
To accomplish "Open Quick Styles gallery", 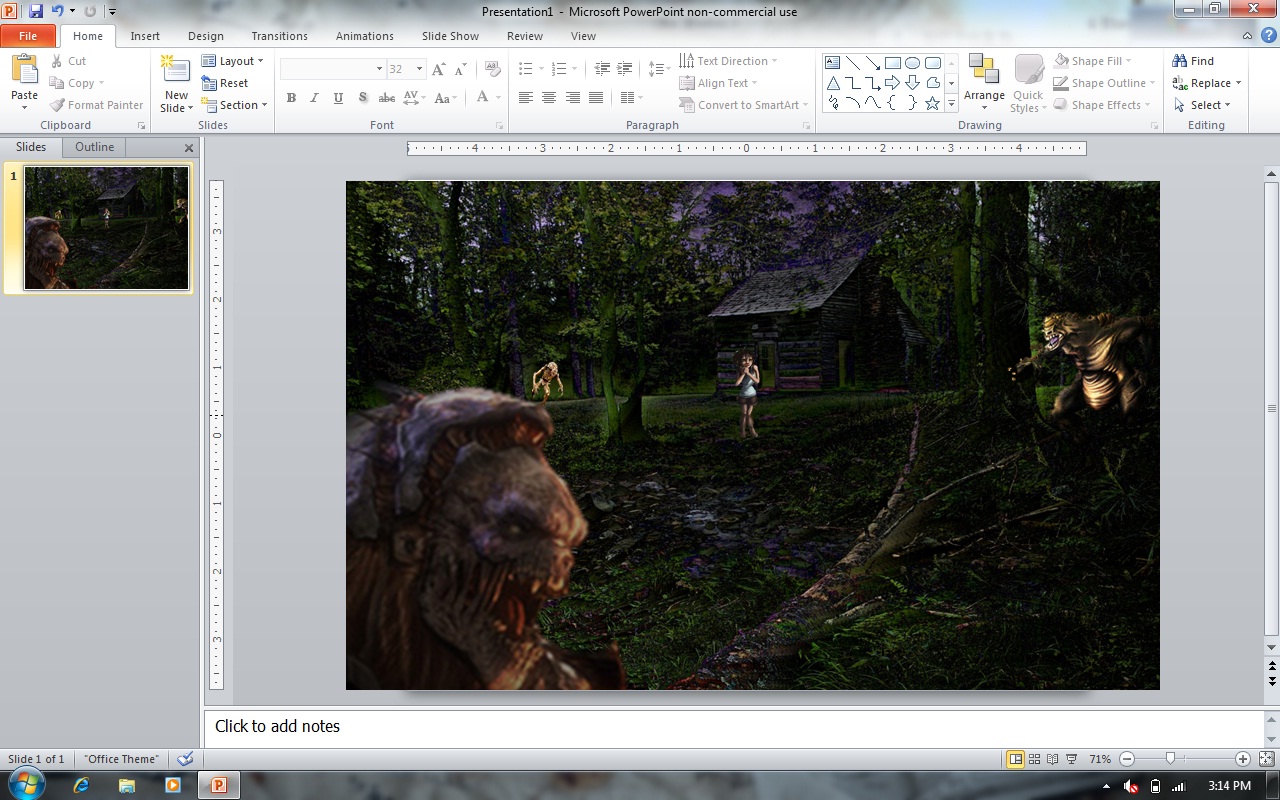I will [1028, 84].
